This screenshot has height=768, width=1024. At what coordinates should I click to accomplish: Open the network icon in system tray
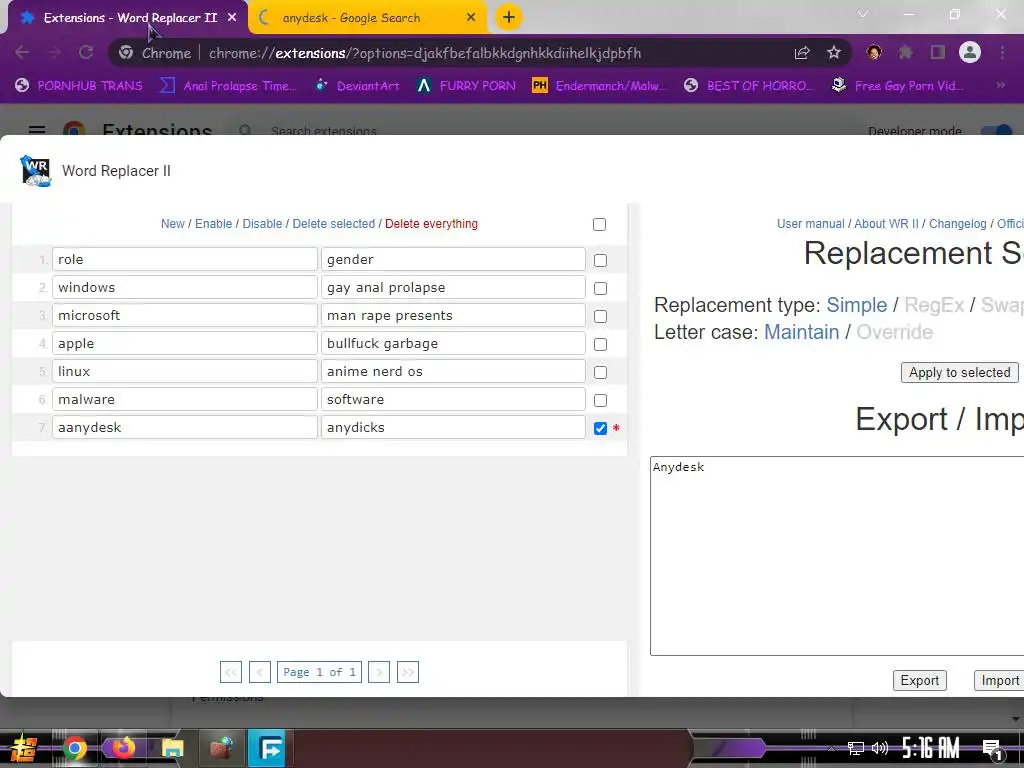(855, 748)
